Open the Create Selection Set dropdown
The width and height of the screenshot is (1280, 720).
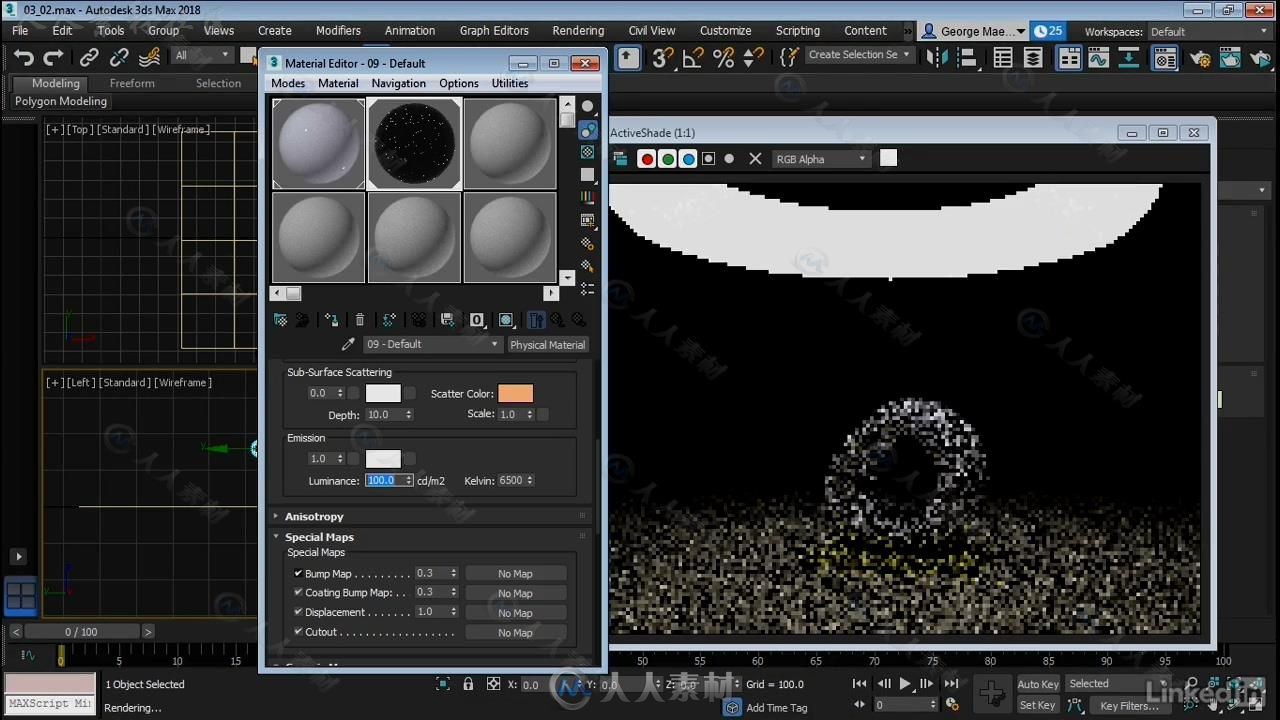point(859,55)
